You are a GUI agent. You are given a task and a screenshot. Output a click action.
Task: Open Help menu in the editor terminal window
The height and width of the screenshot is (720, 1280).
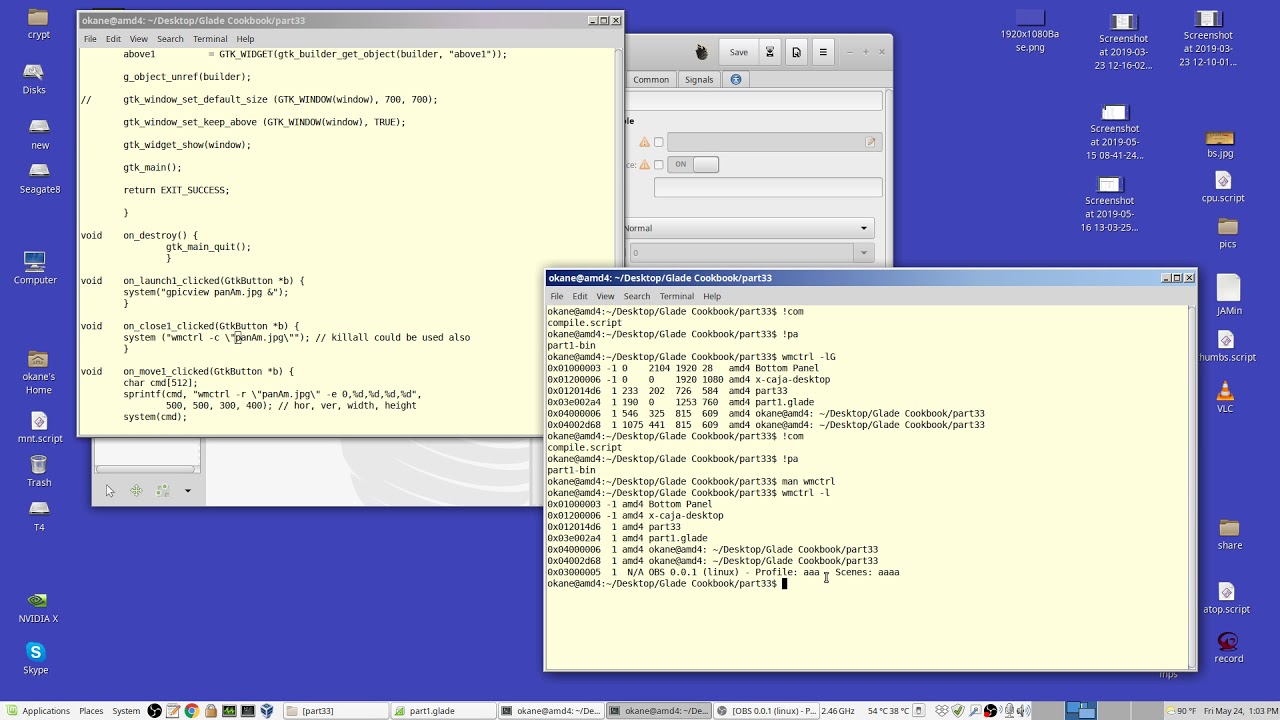coord(245,39)
